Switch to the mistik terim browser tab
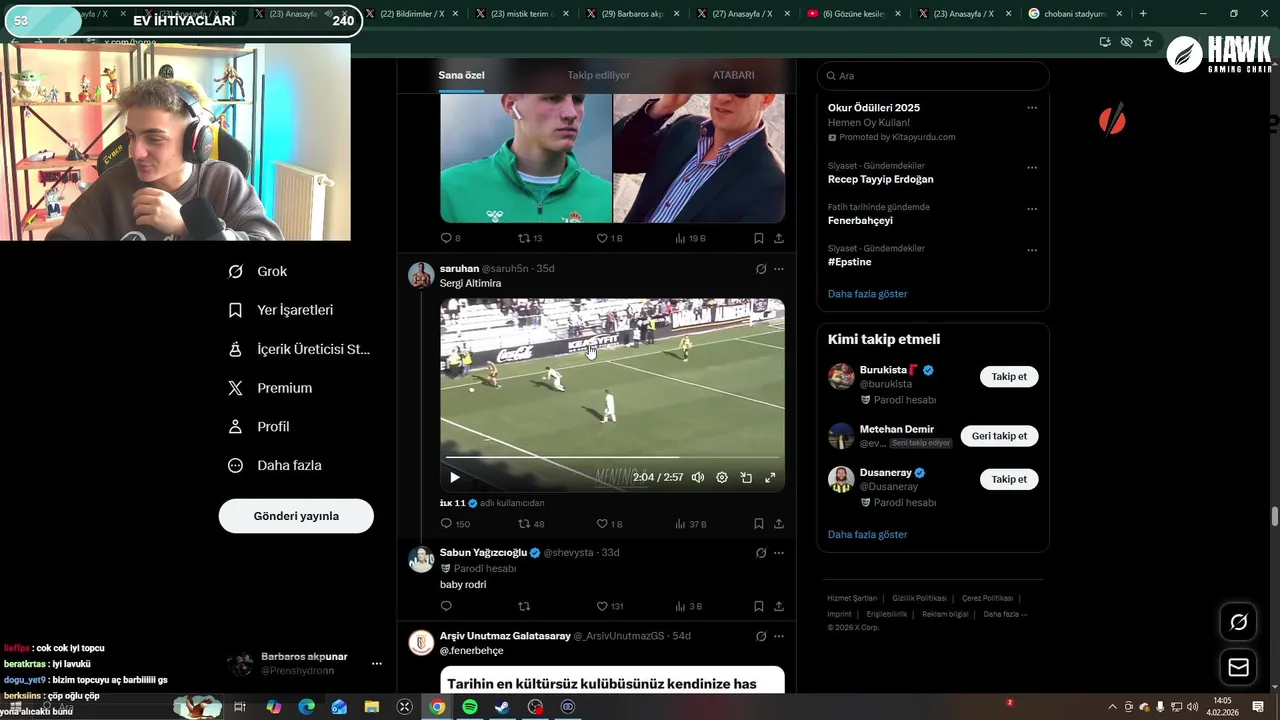The height and width of the screenshot is (720, 1280). 522,14
